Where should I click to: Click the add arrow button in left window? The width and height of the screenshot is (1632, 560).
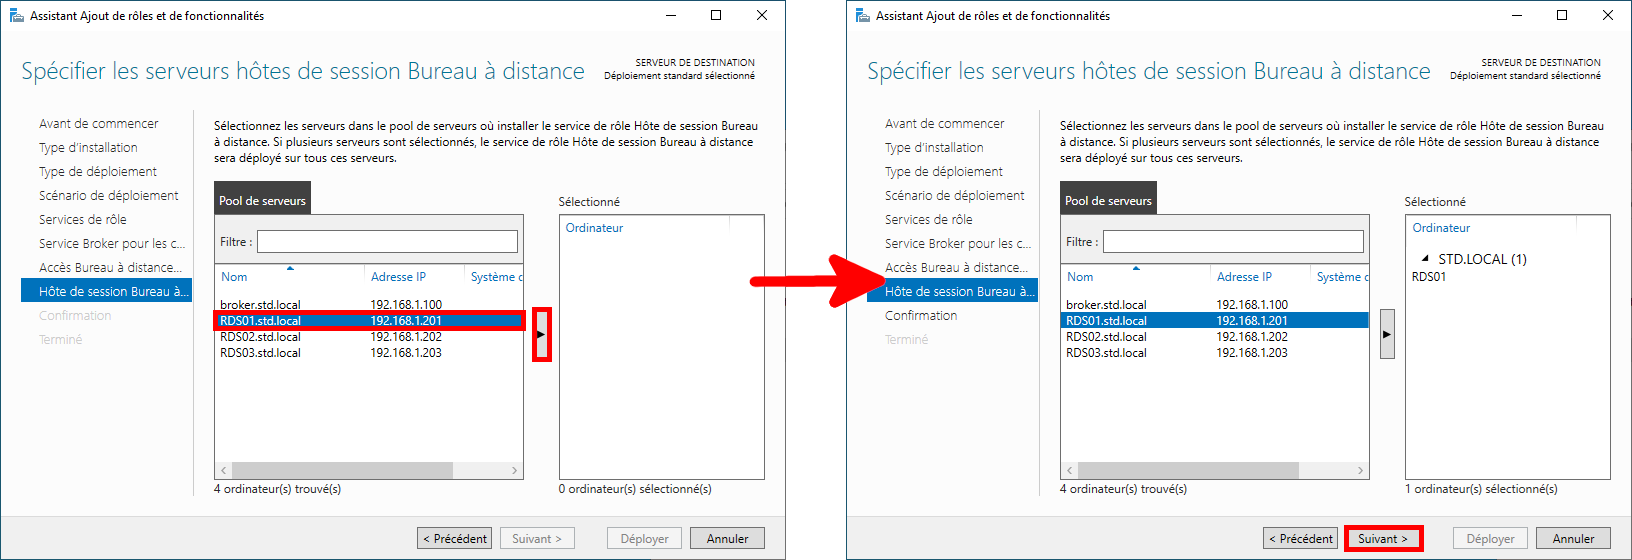coord(541,334)
